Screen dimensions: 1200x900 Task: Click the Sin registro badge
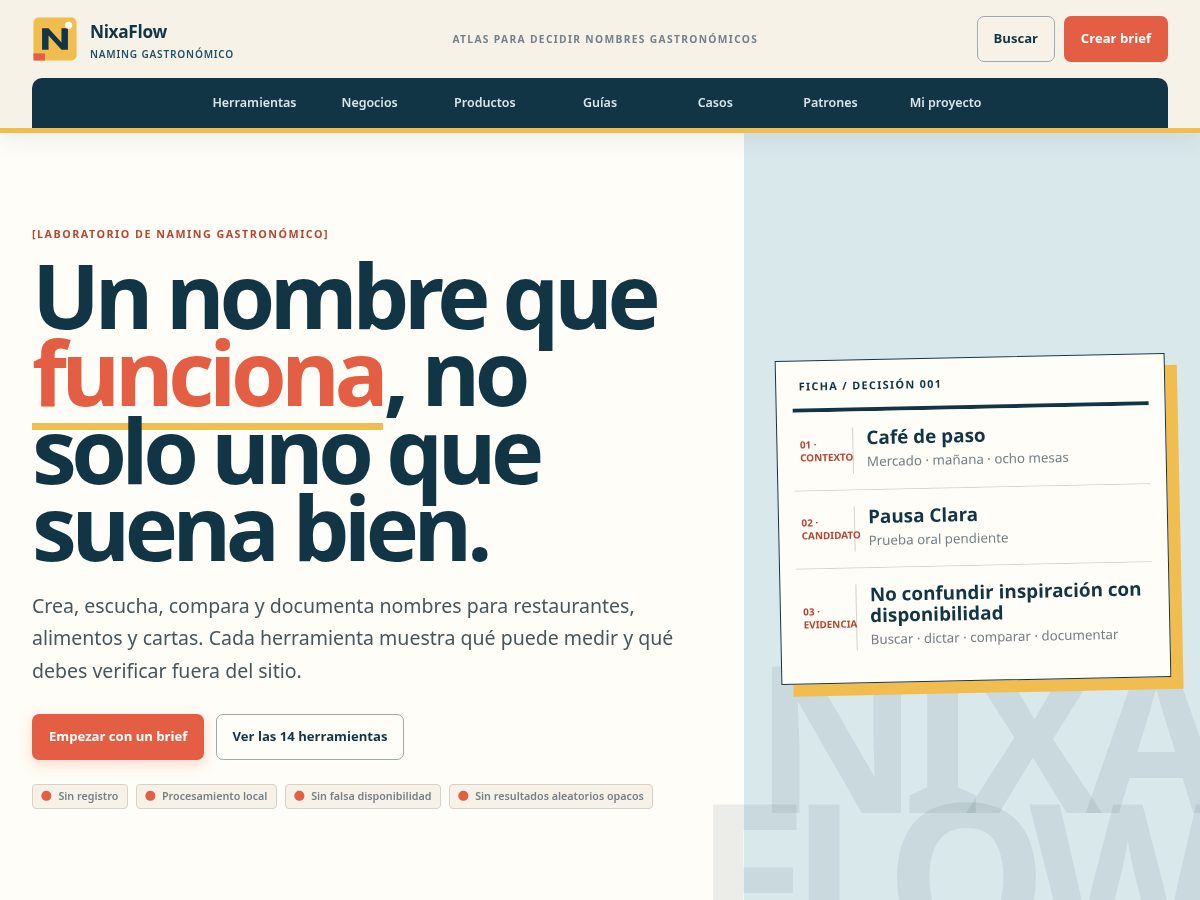click(x=80, y=796)
